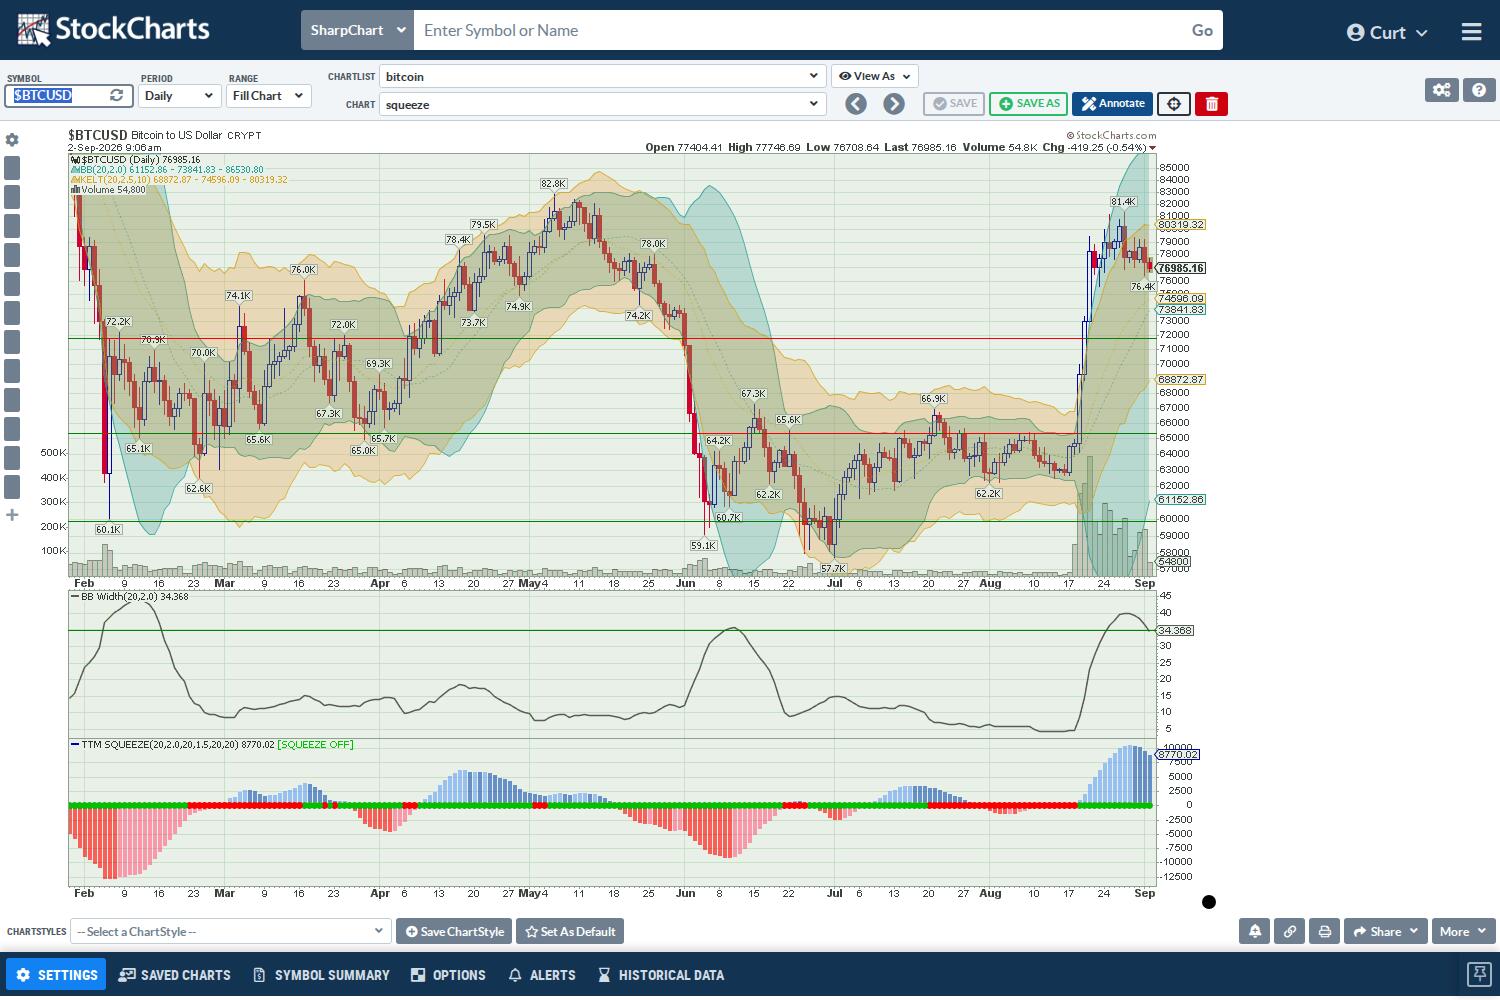Switch to the Saved Charts tab
The height and width of the screenshot is (1000, 1500).
[174, 975]
